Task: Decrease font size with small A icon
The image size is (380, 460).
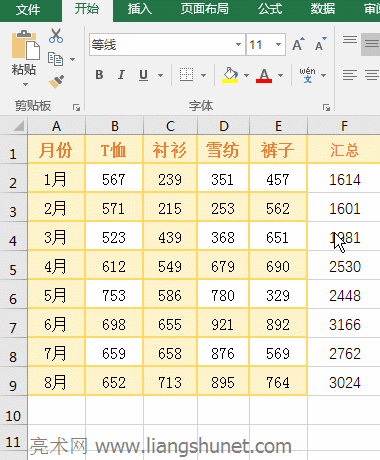Action: click(x=320, y=44)
